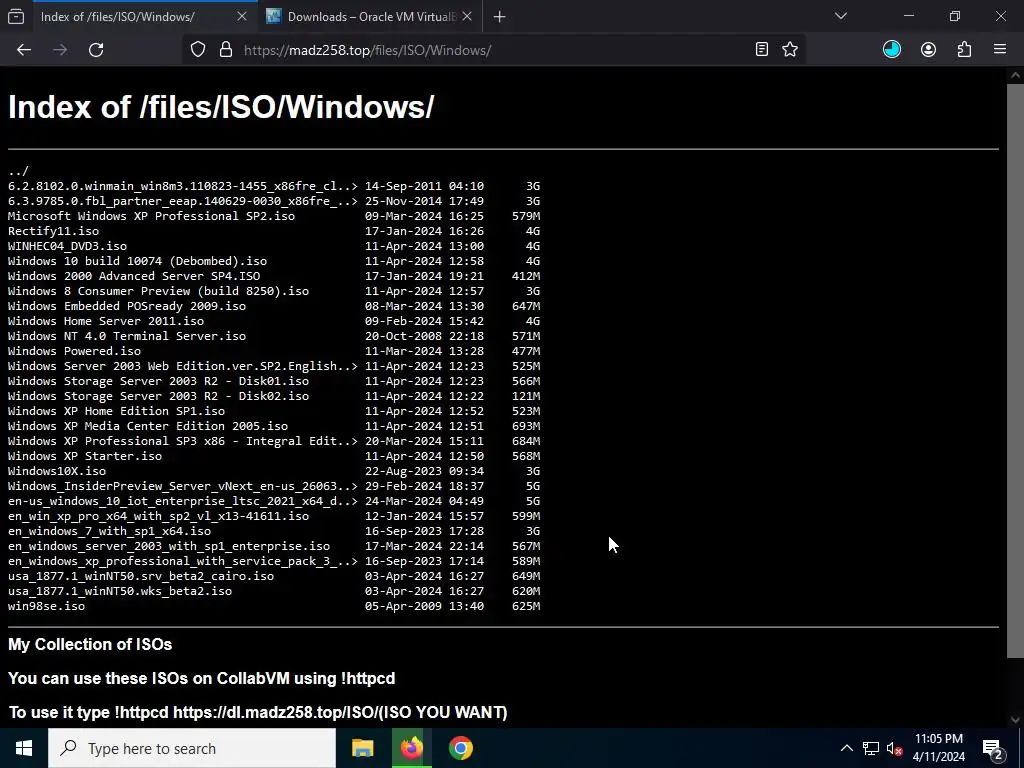
Task: Click the Firefox taskbar icon
Action: click(411, 748)
